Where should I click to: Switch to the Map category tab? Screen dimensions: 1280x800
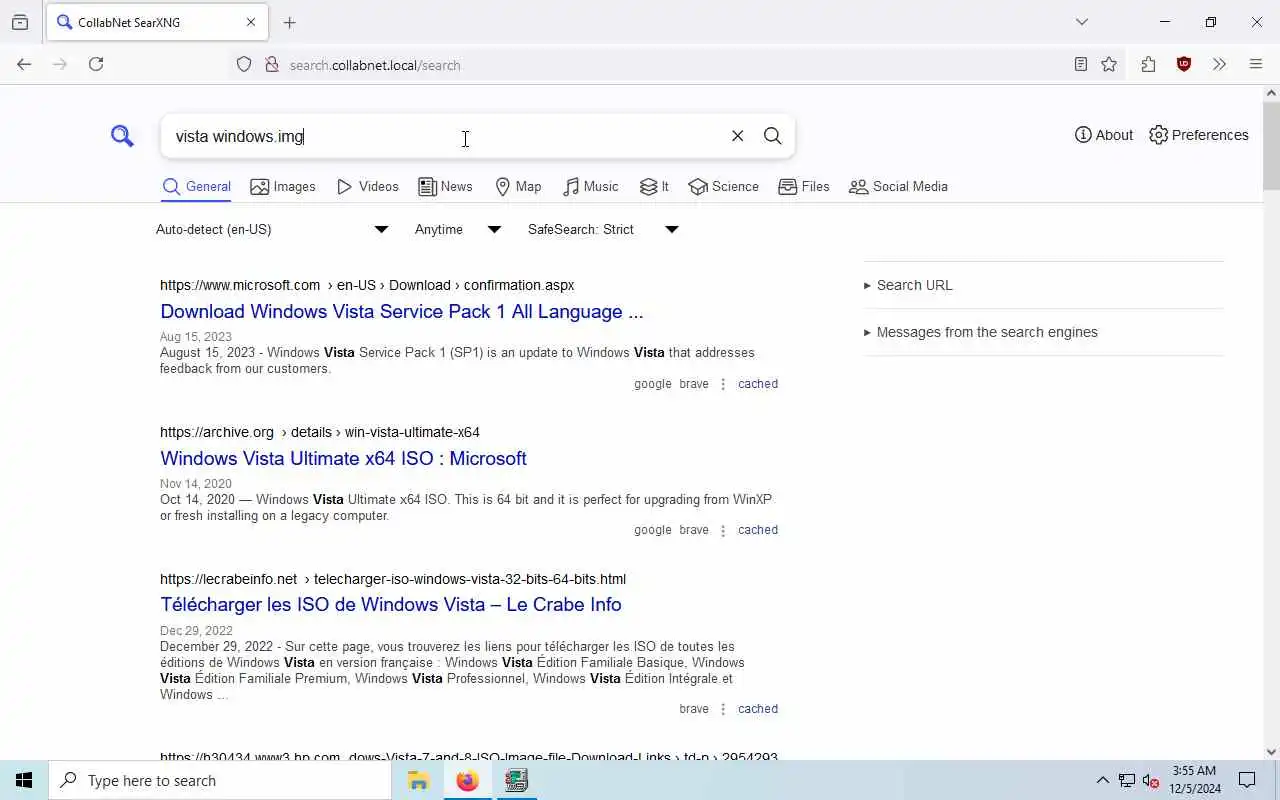coord(518,186)
